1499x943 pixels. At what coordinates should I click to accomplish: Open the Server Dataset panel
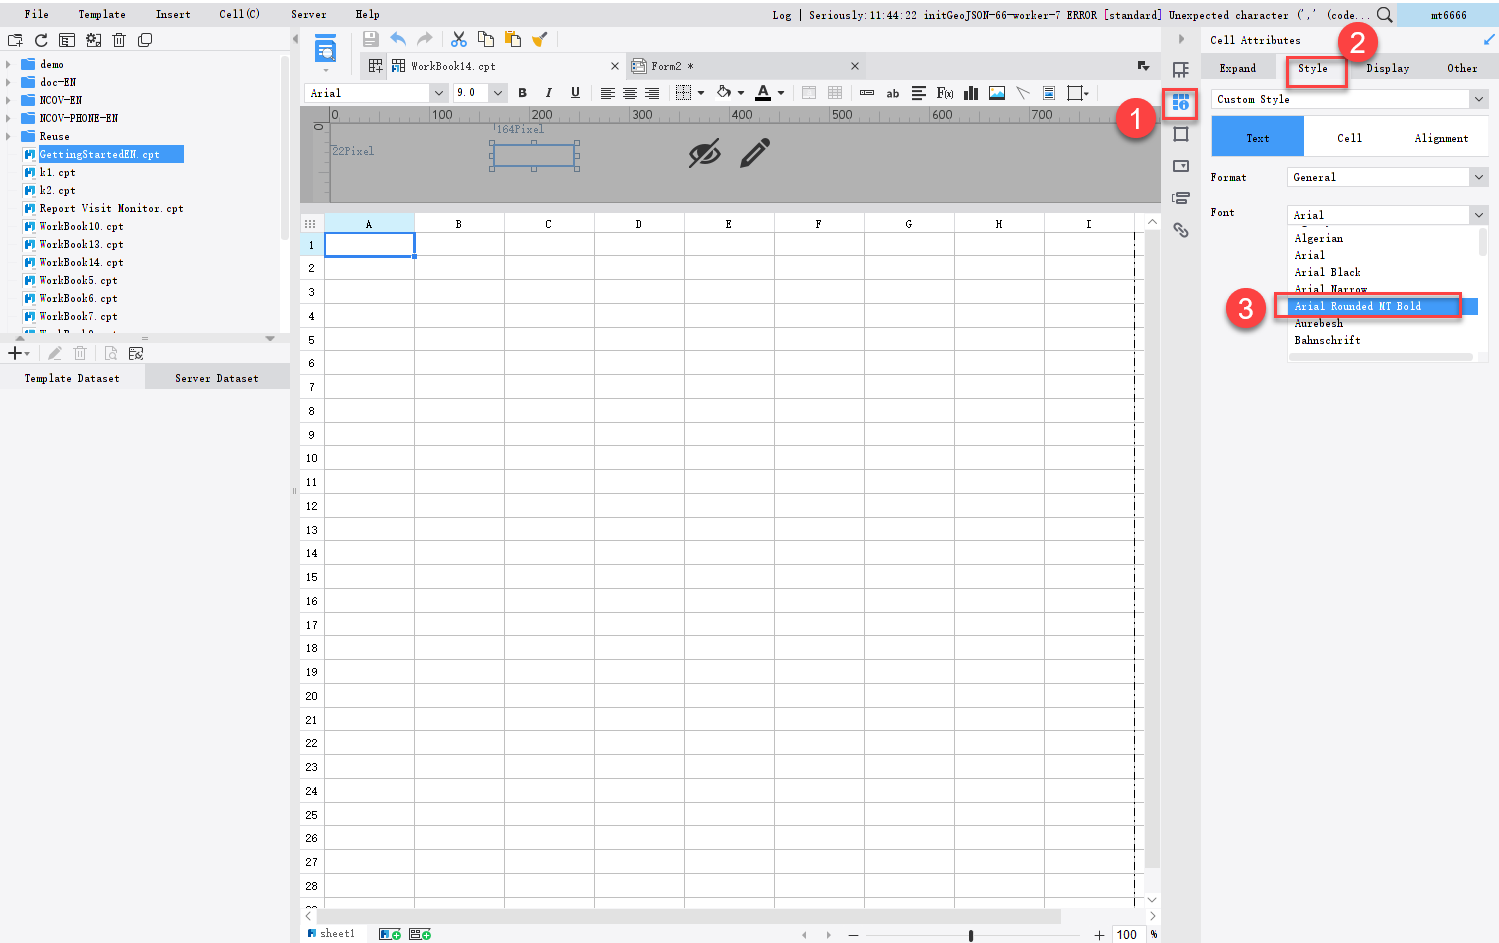click(216, 377)
